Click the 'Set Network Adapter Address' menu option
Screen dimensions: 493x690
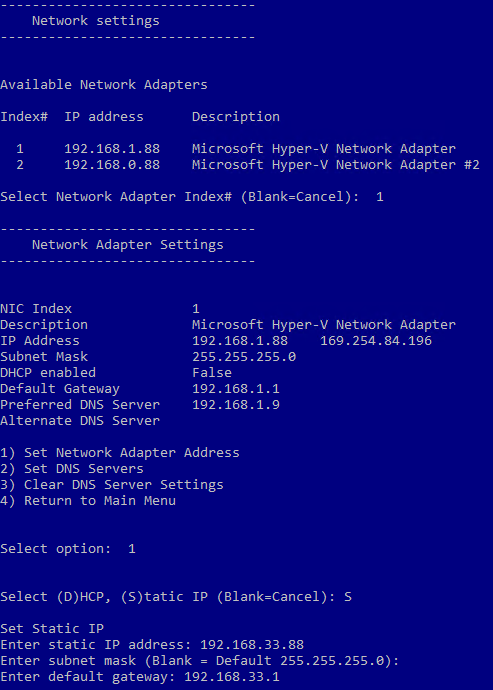click(x=120, y=452)
